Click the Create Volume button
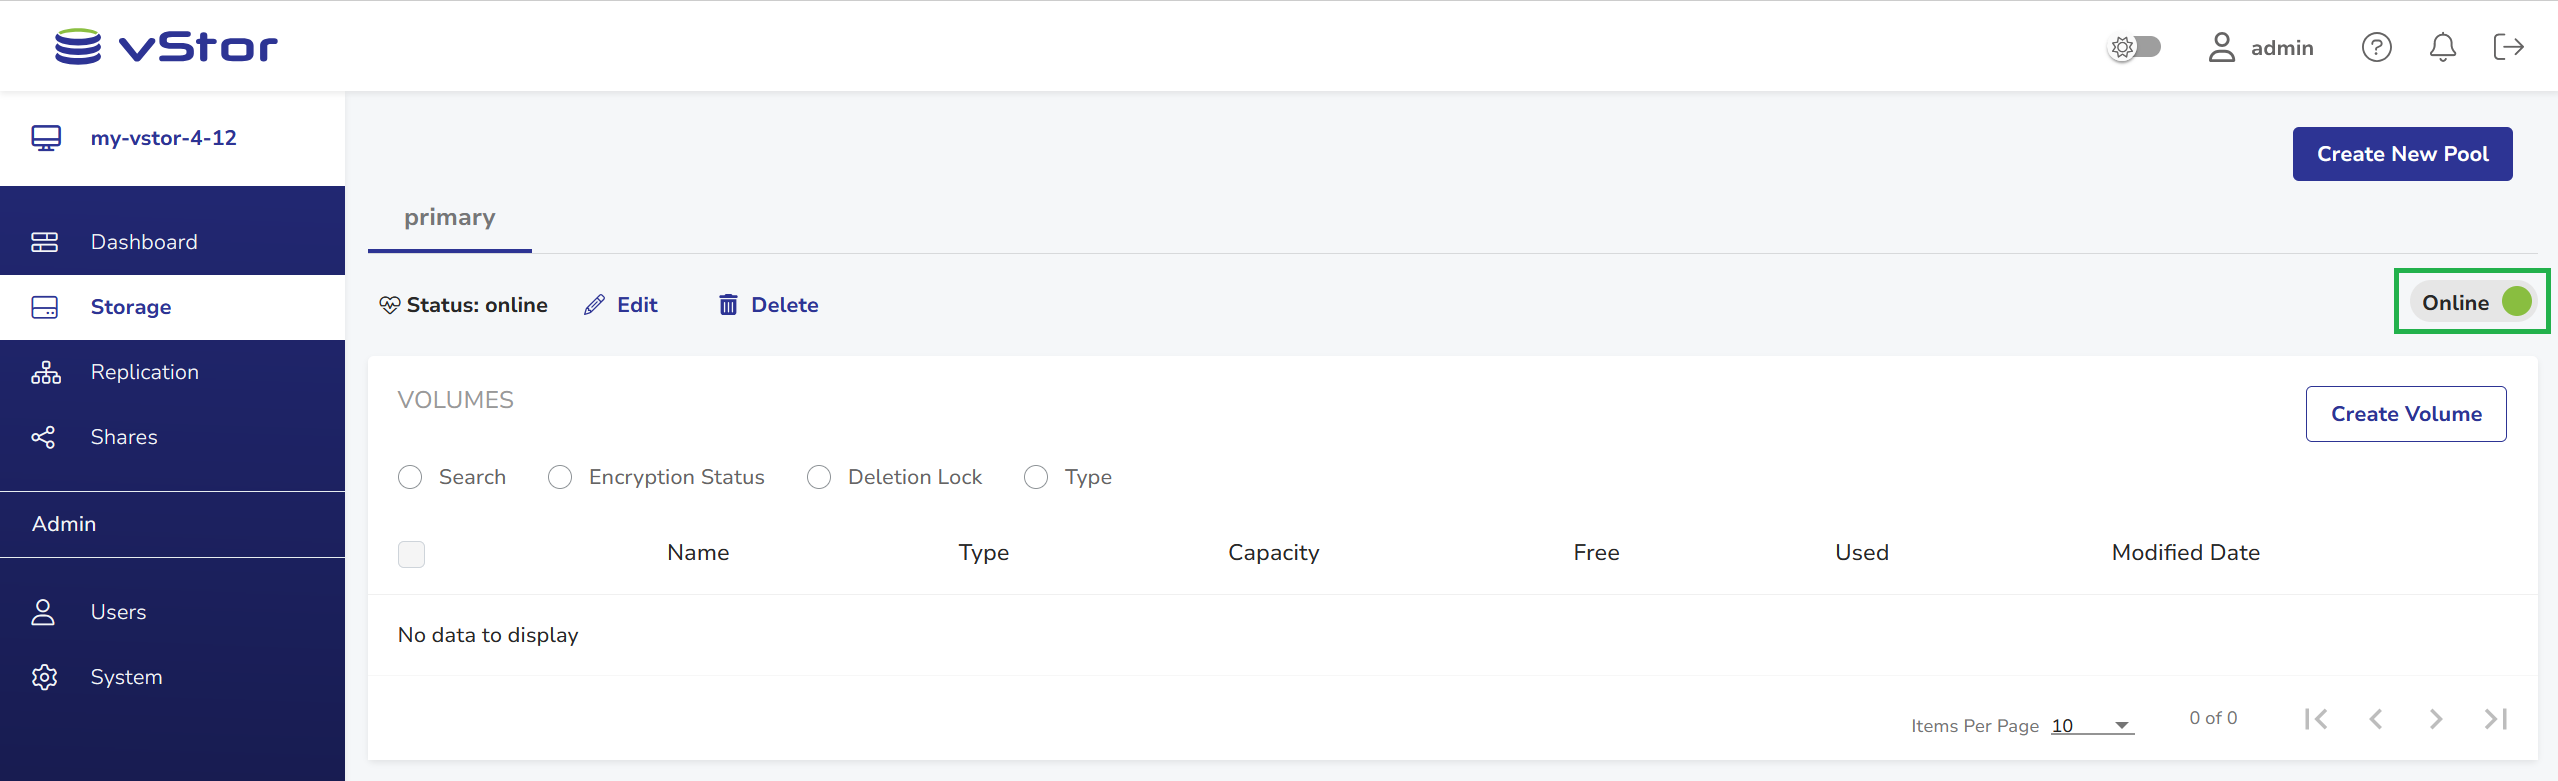2558x781 pixels. point(2405,414)
